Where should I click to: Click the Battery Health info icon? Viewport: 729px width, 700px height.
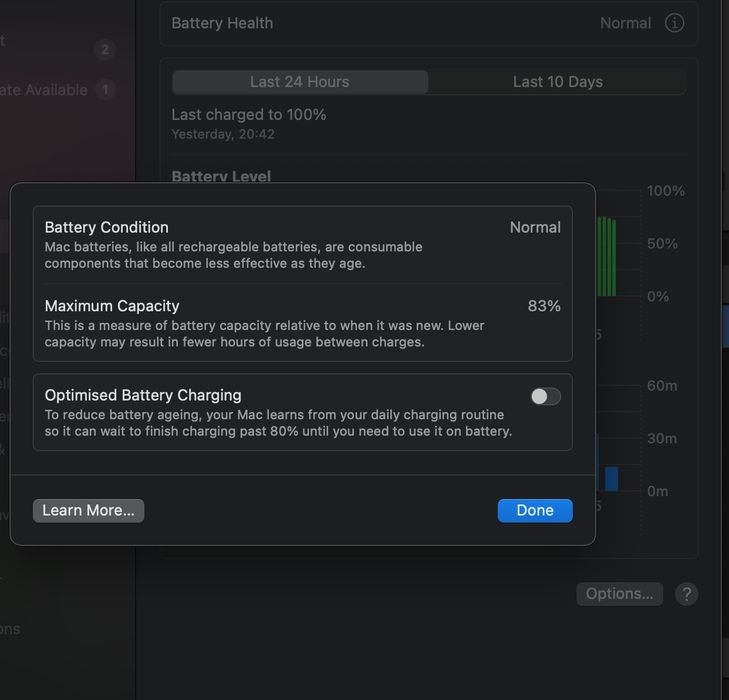coord(674,23)
